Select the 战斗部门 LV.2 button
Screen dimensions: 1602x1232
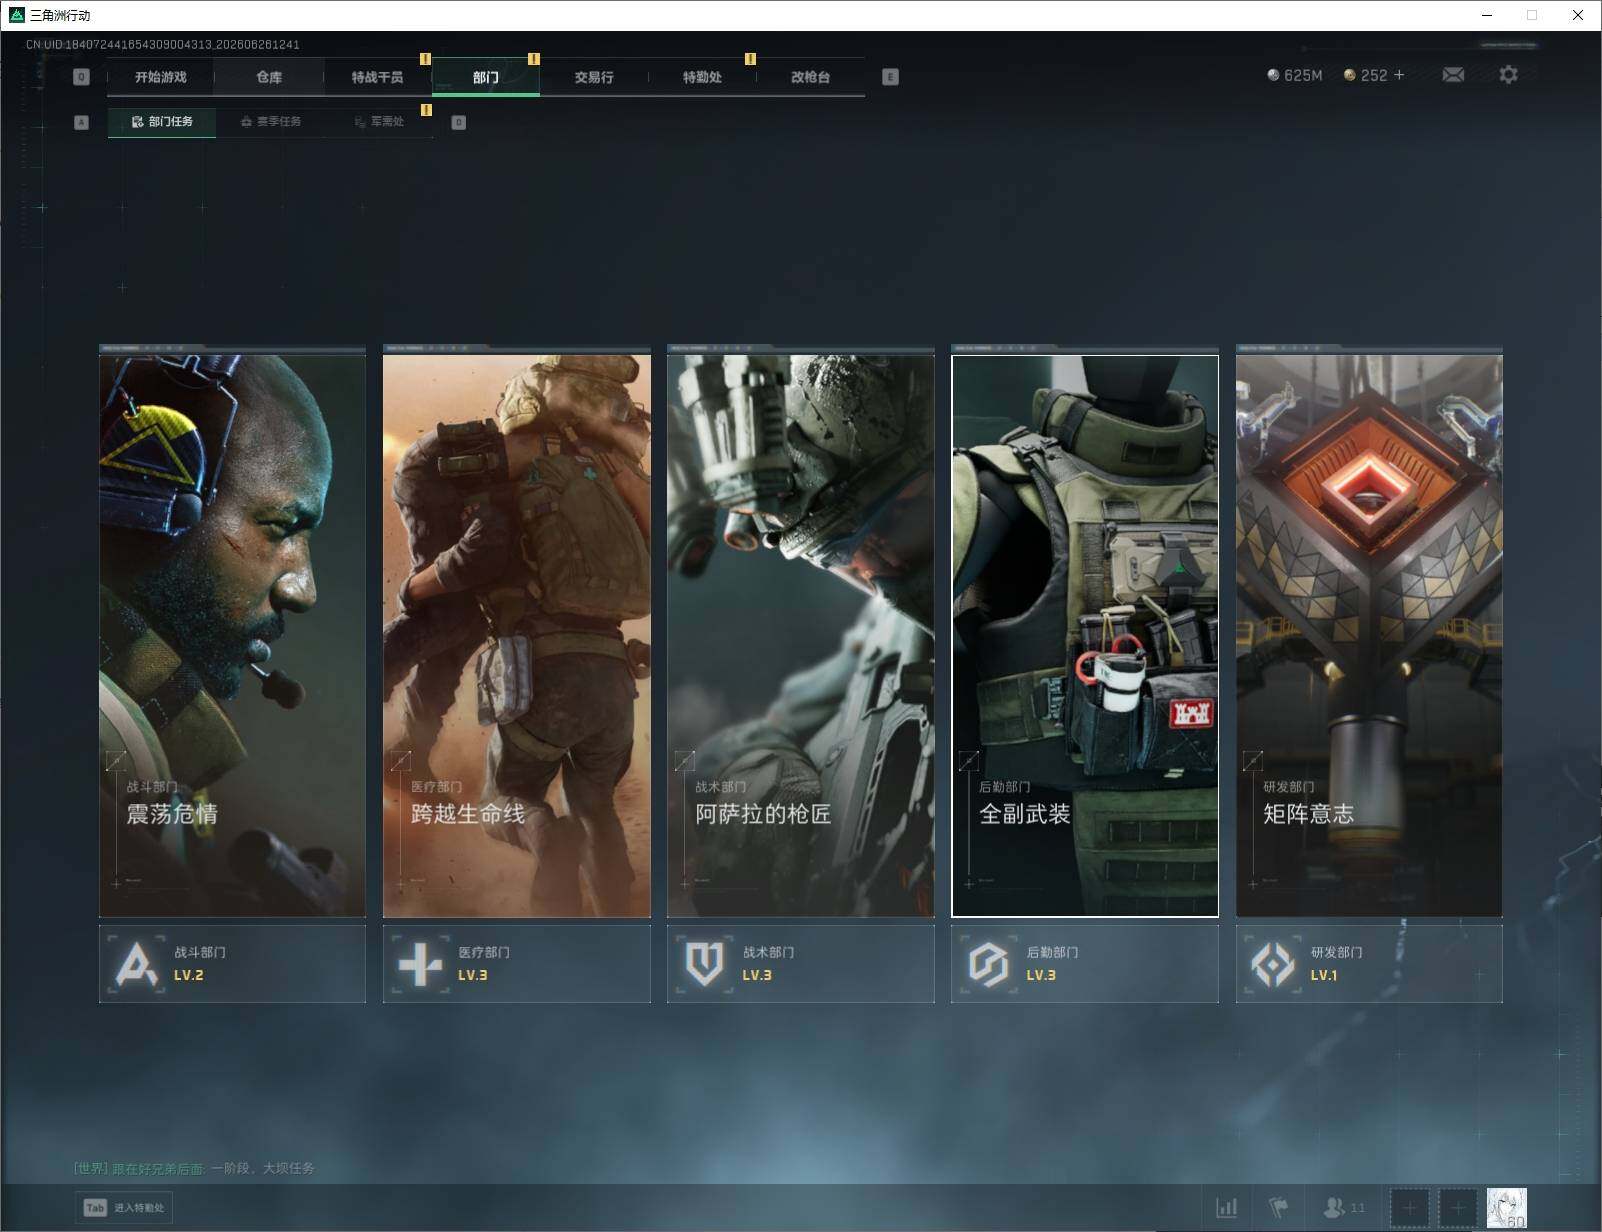pos(232,964)
